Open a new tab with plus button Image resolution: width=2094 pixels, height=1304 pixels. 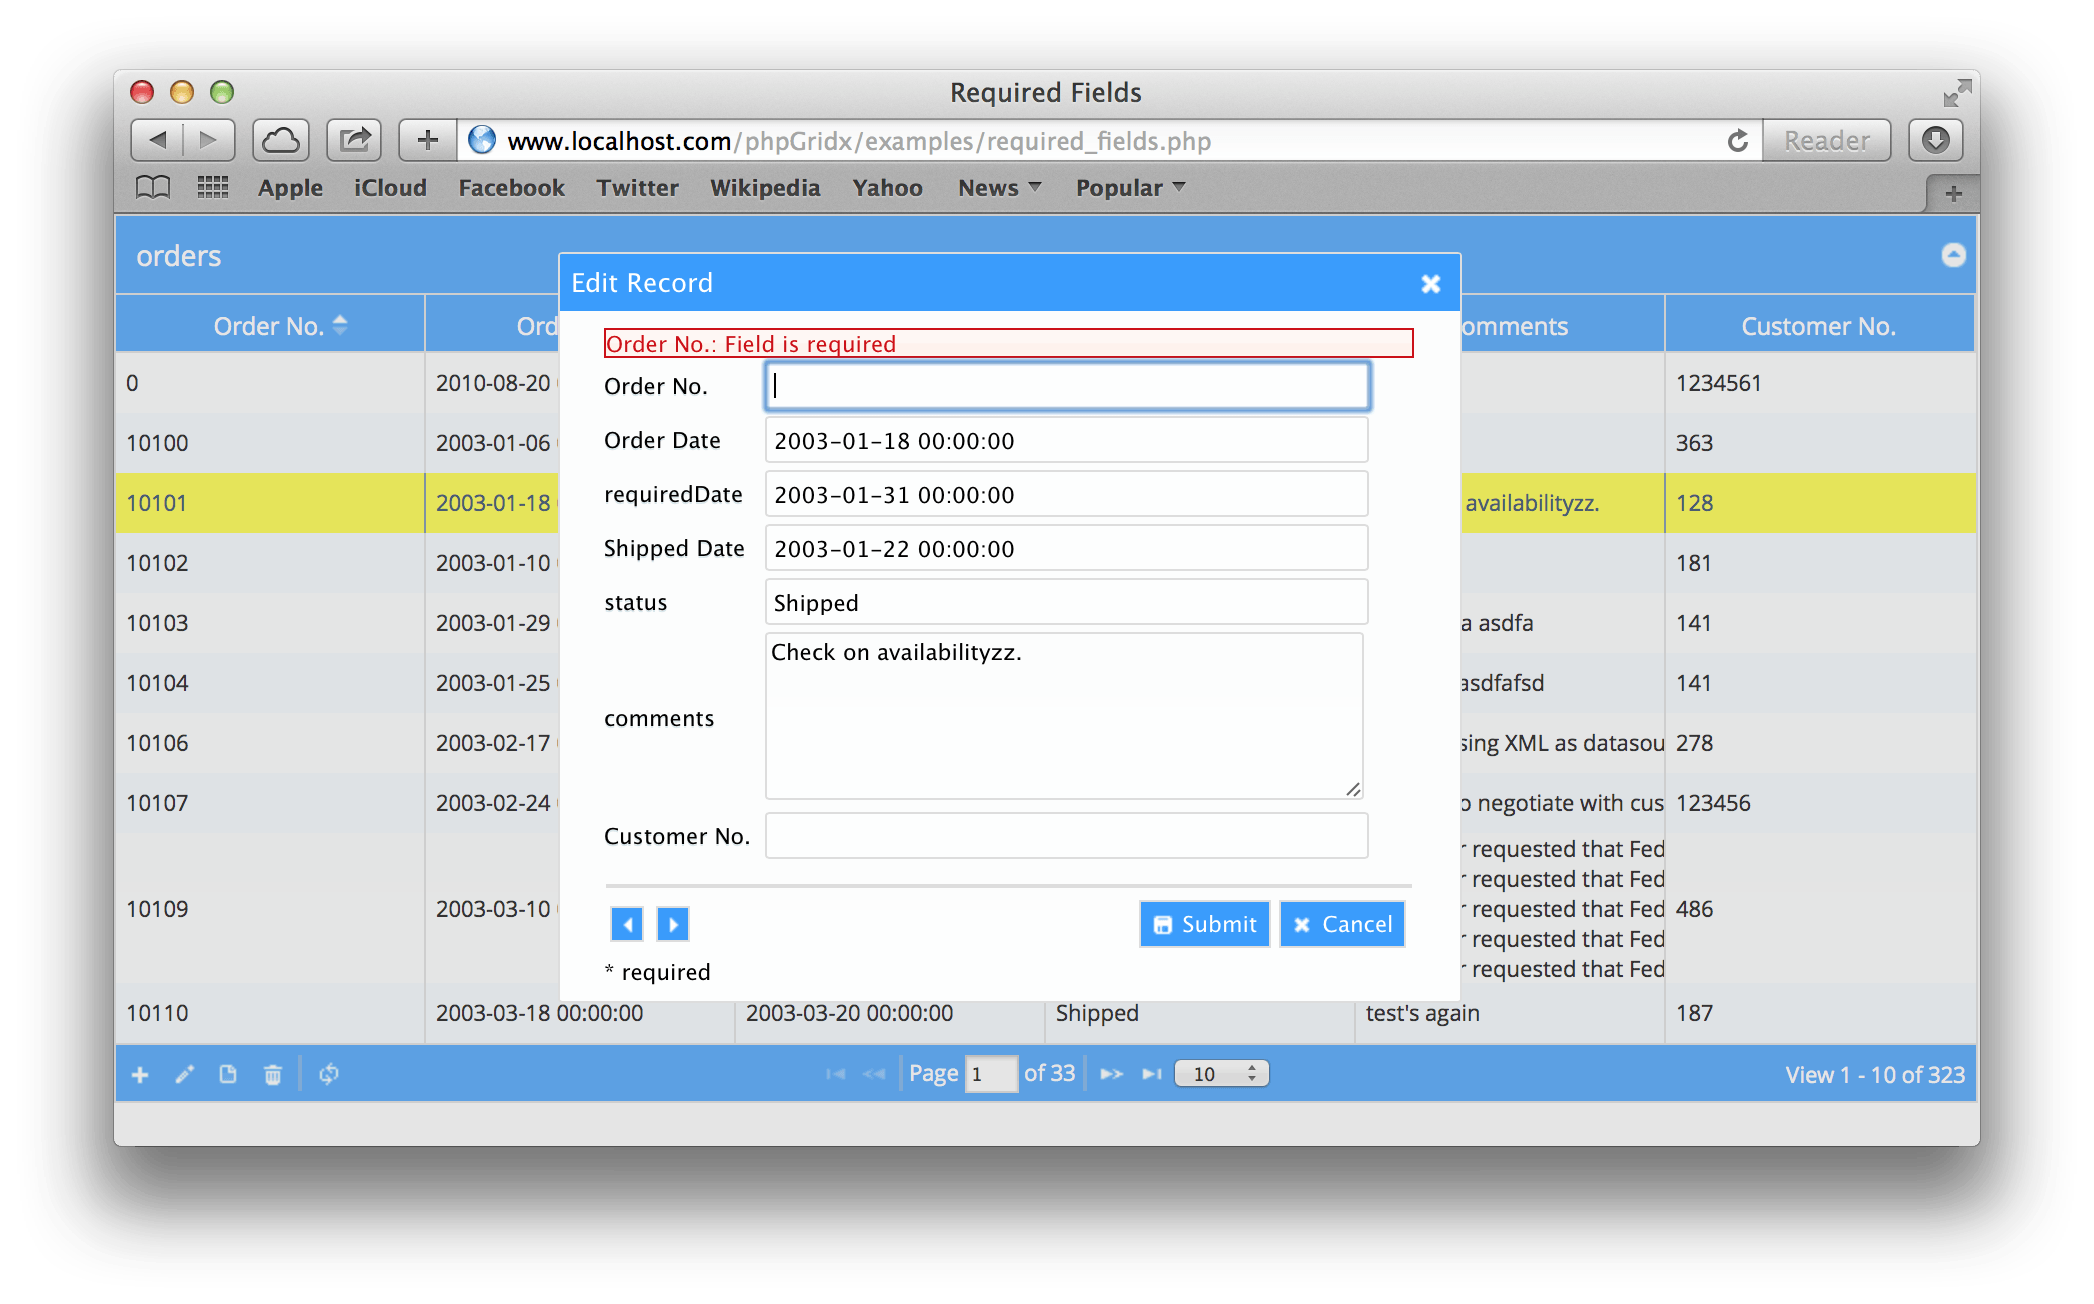(1953, 194)
